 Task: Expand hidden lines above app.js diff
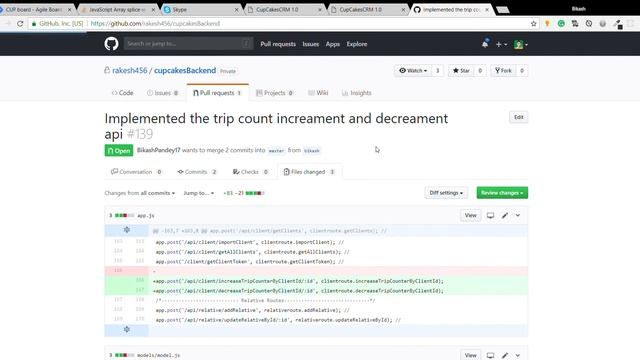[127, 230]
